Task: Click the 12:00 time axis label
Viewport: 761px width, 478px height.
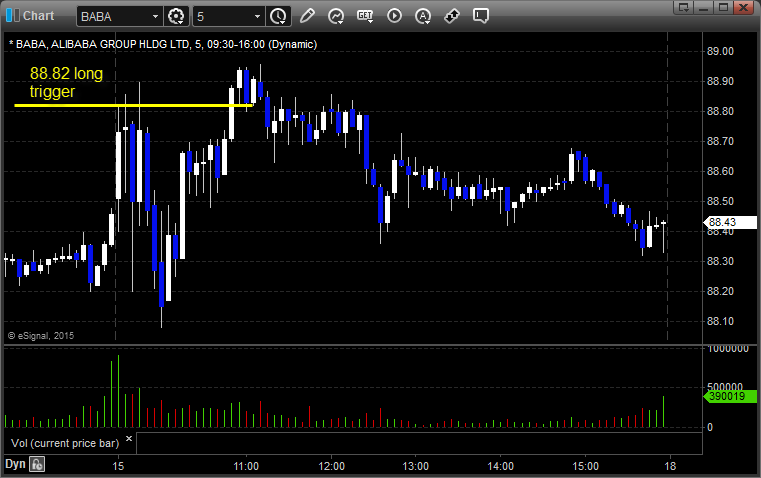Action: coord(331,466)
